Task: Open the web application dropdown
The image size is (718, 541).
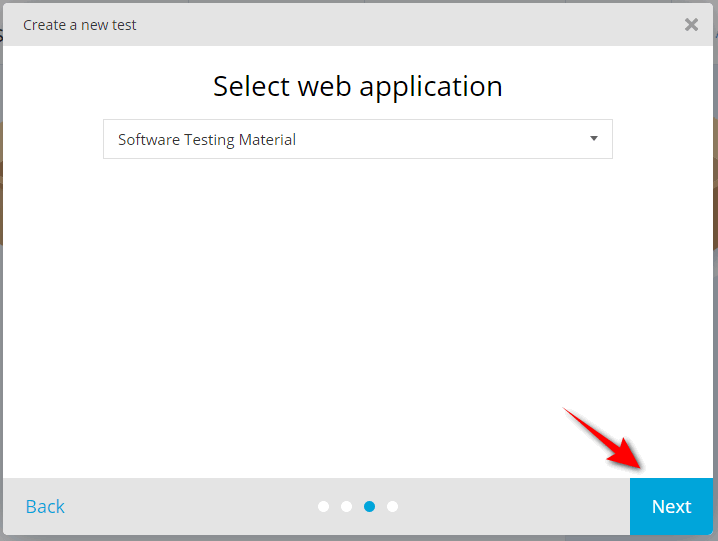Action: [x=358, y=139]
